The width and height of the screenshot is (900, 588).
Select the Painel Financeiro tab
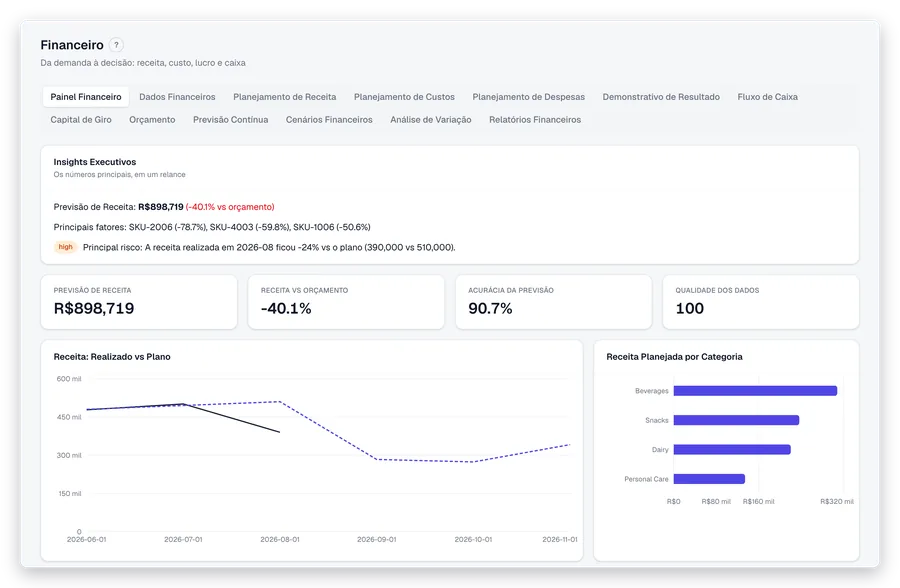click(x=86, y=97)
